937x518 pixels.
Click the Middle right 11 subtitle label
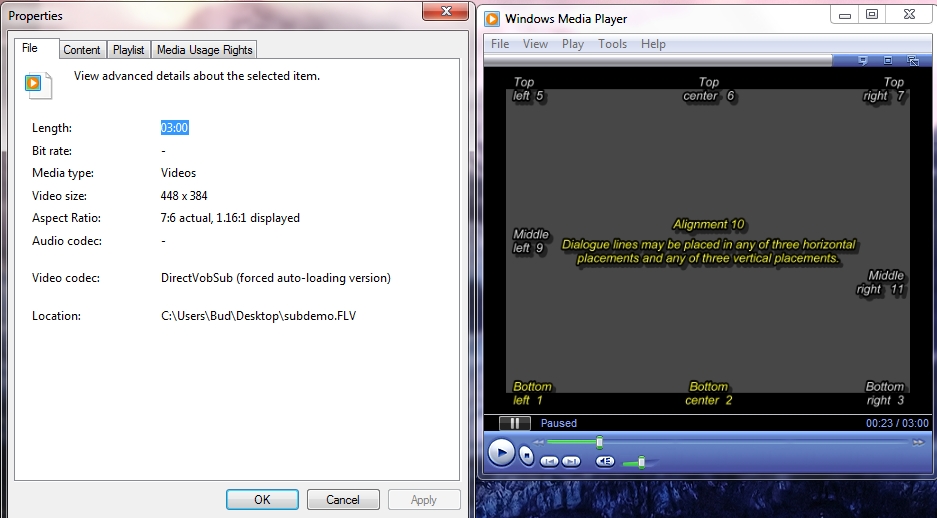click(x=880, y=283)
